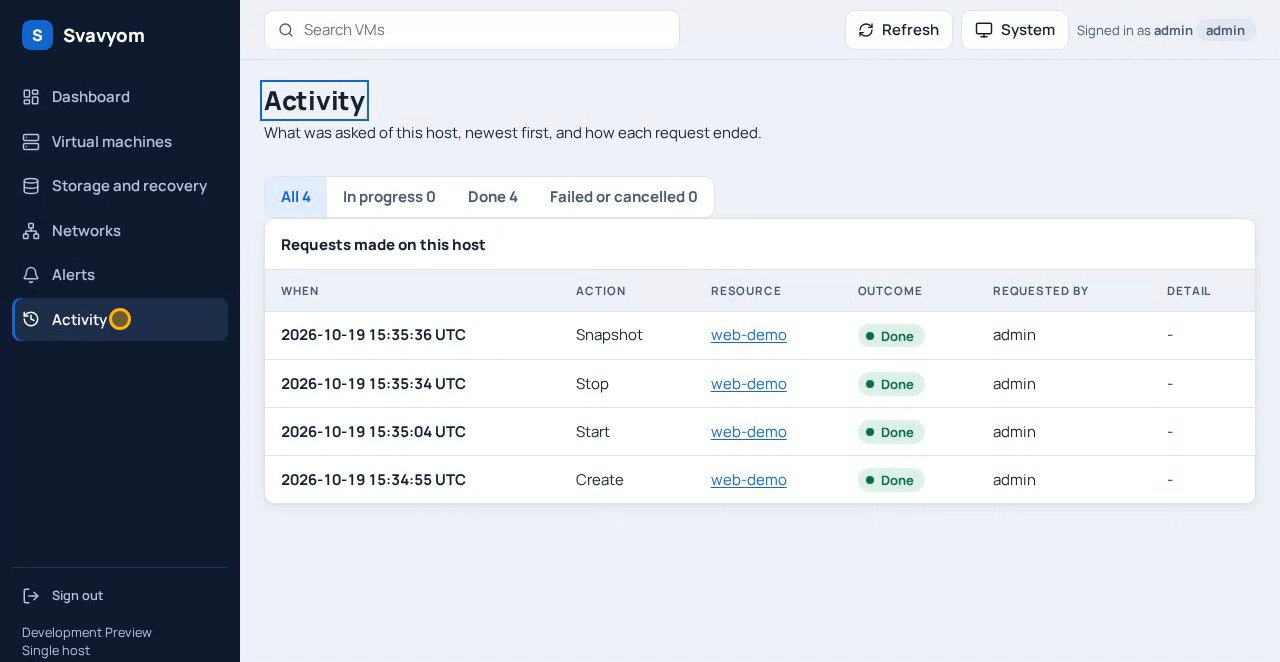Click the Stop action cell
The height and width of the screenshot is (662, 1280).
[x=592, y=384]
